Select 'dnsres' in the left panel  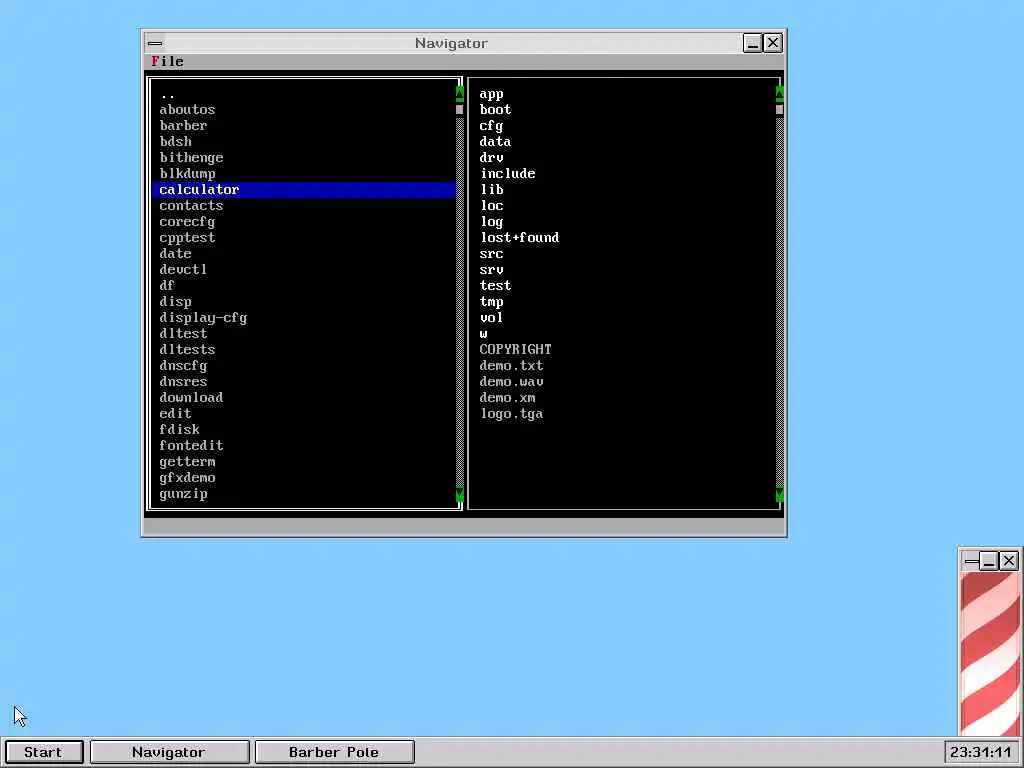tap(304, 381)
